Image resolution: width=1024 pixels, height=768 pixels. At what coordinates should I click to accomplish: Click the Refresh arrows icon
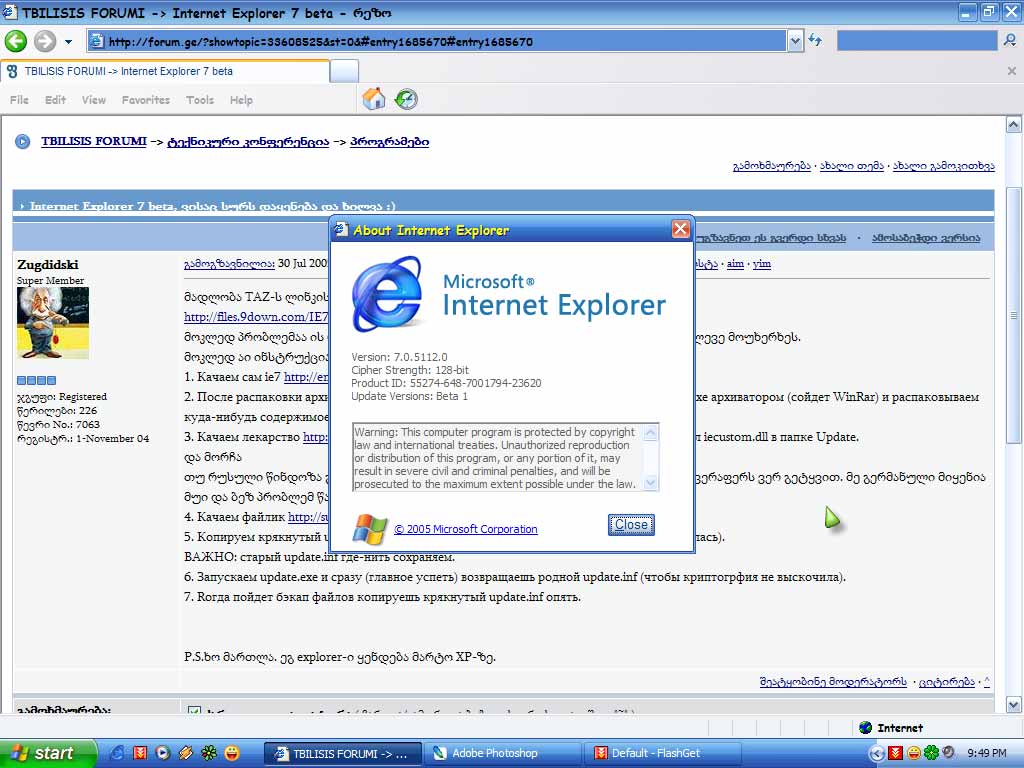pyautogui.click(x=815, y=40)
